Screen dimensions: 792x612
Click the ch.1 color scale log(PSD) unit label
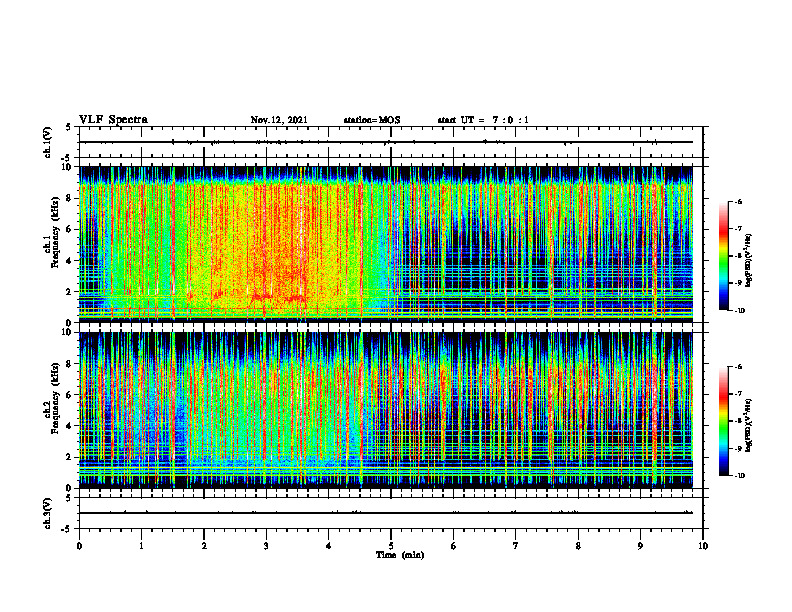click(x=749, y=261)
